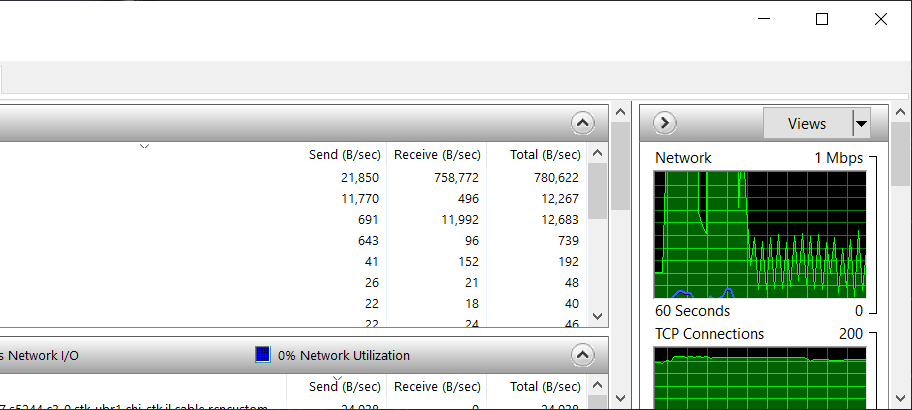Click main pane scrollbar up arrow

pos(620,112)
